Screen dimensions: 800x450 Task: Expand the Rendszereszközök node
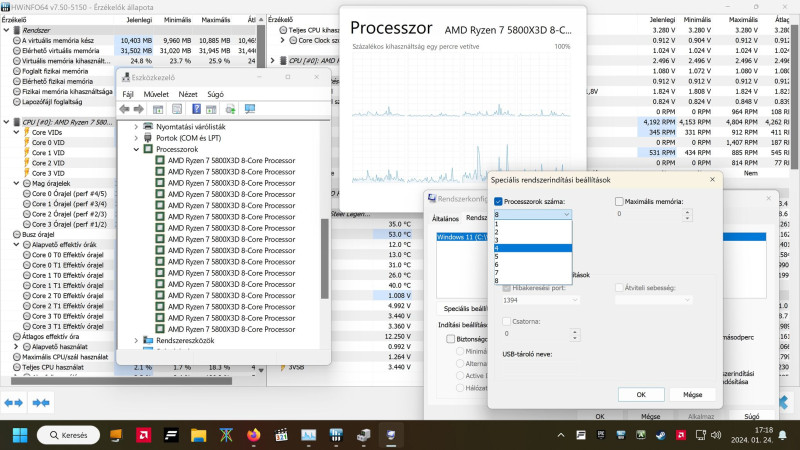tap(136, 340)
